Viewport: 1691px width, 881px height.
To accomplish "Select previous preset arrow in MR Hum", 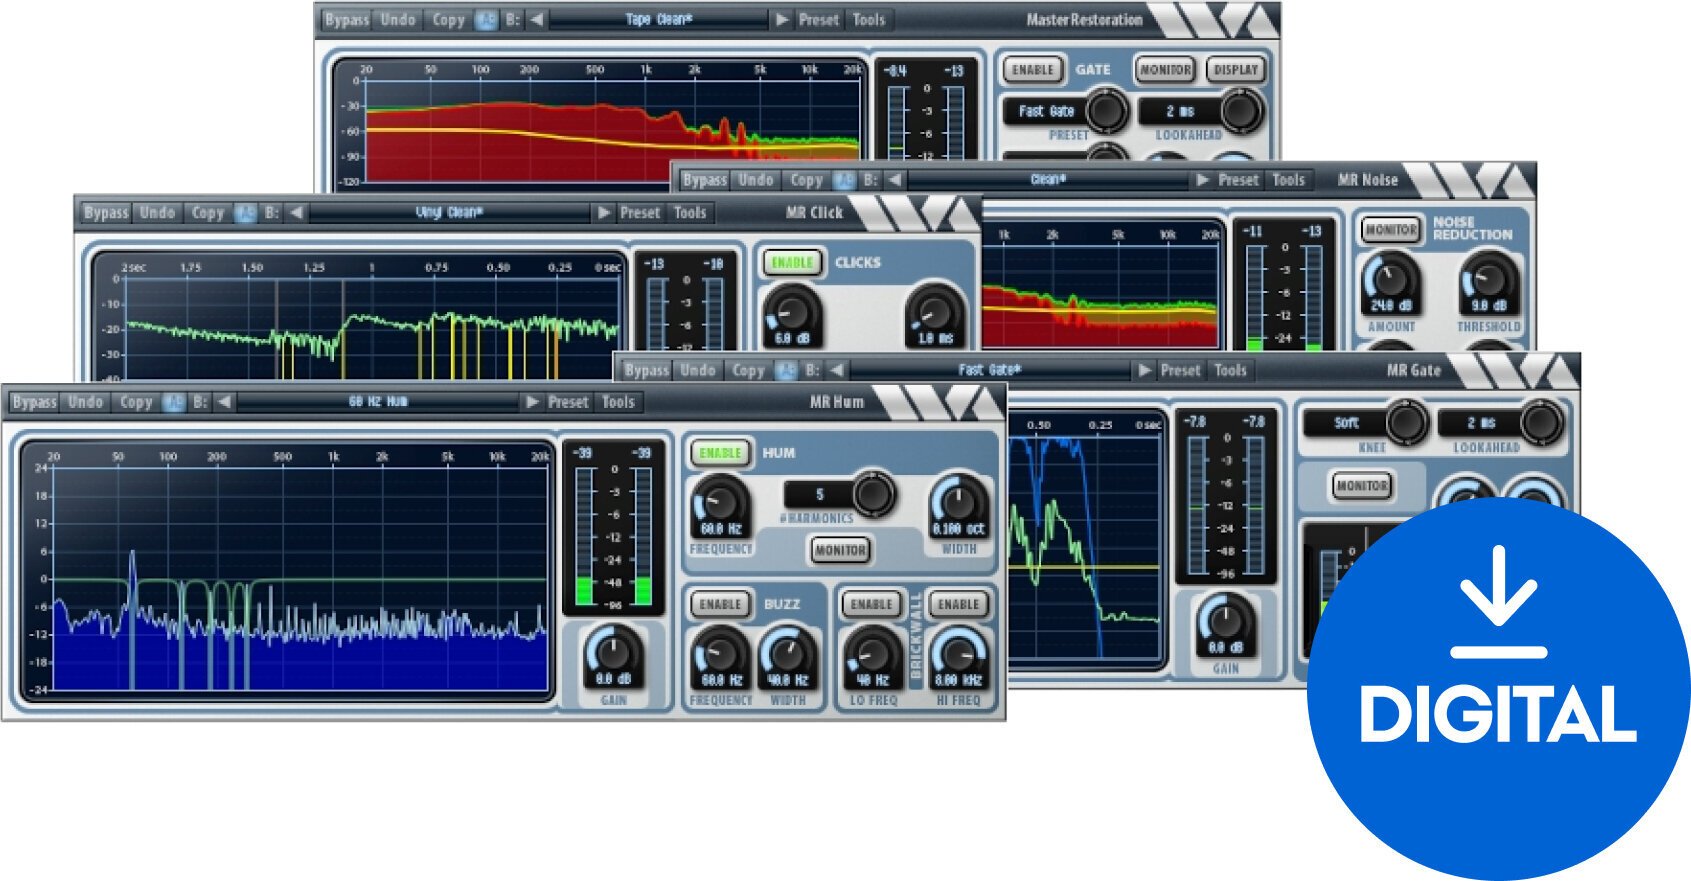I will click(225, 402).
